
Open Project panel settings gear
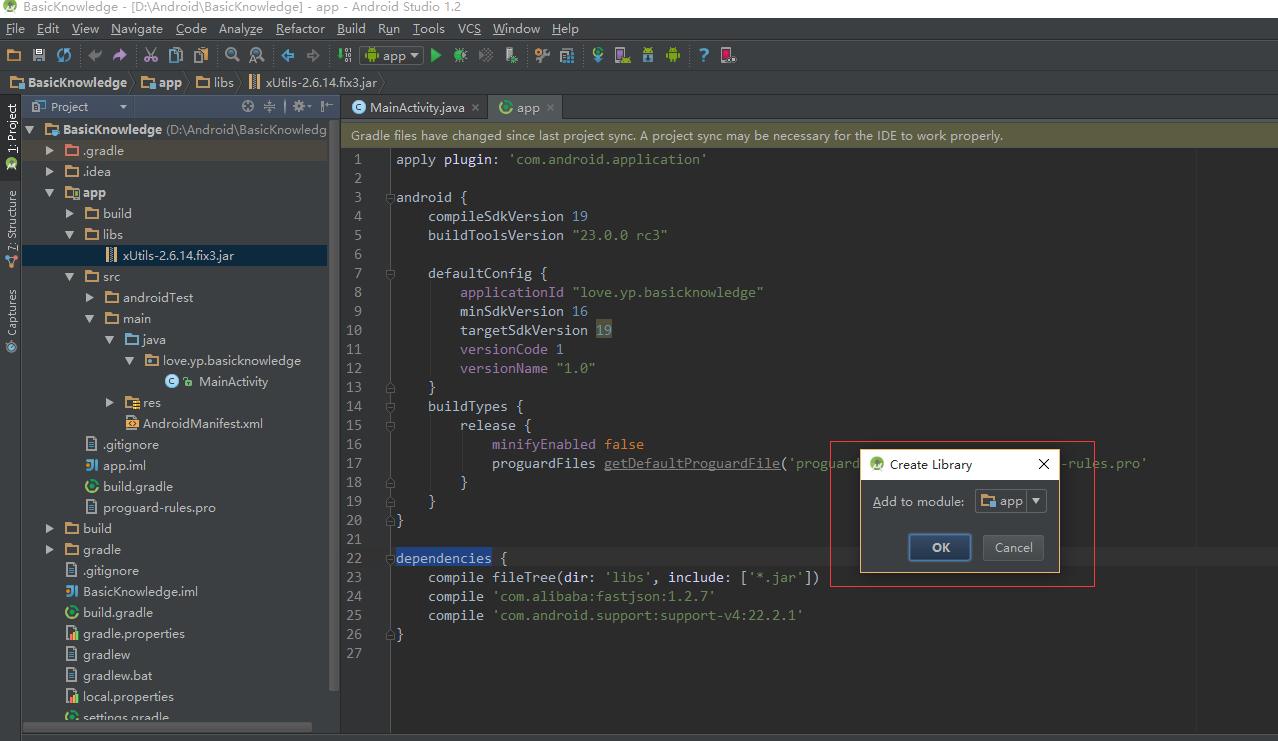click(x=300, y=106)
